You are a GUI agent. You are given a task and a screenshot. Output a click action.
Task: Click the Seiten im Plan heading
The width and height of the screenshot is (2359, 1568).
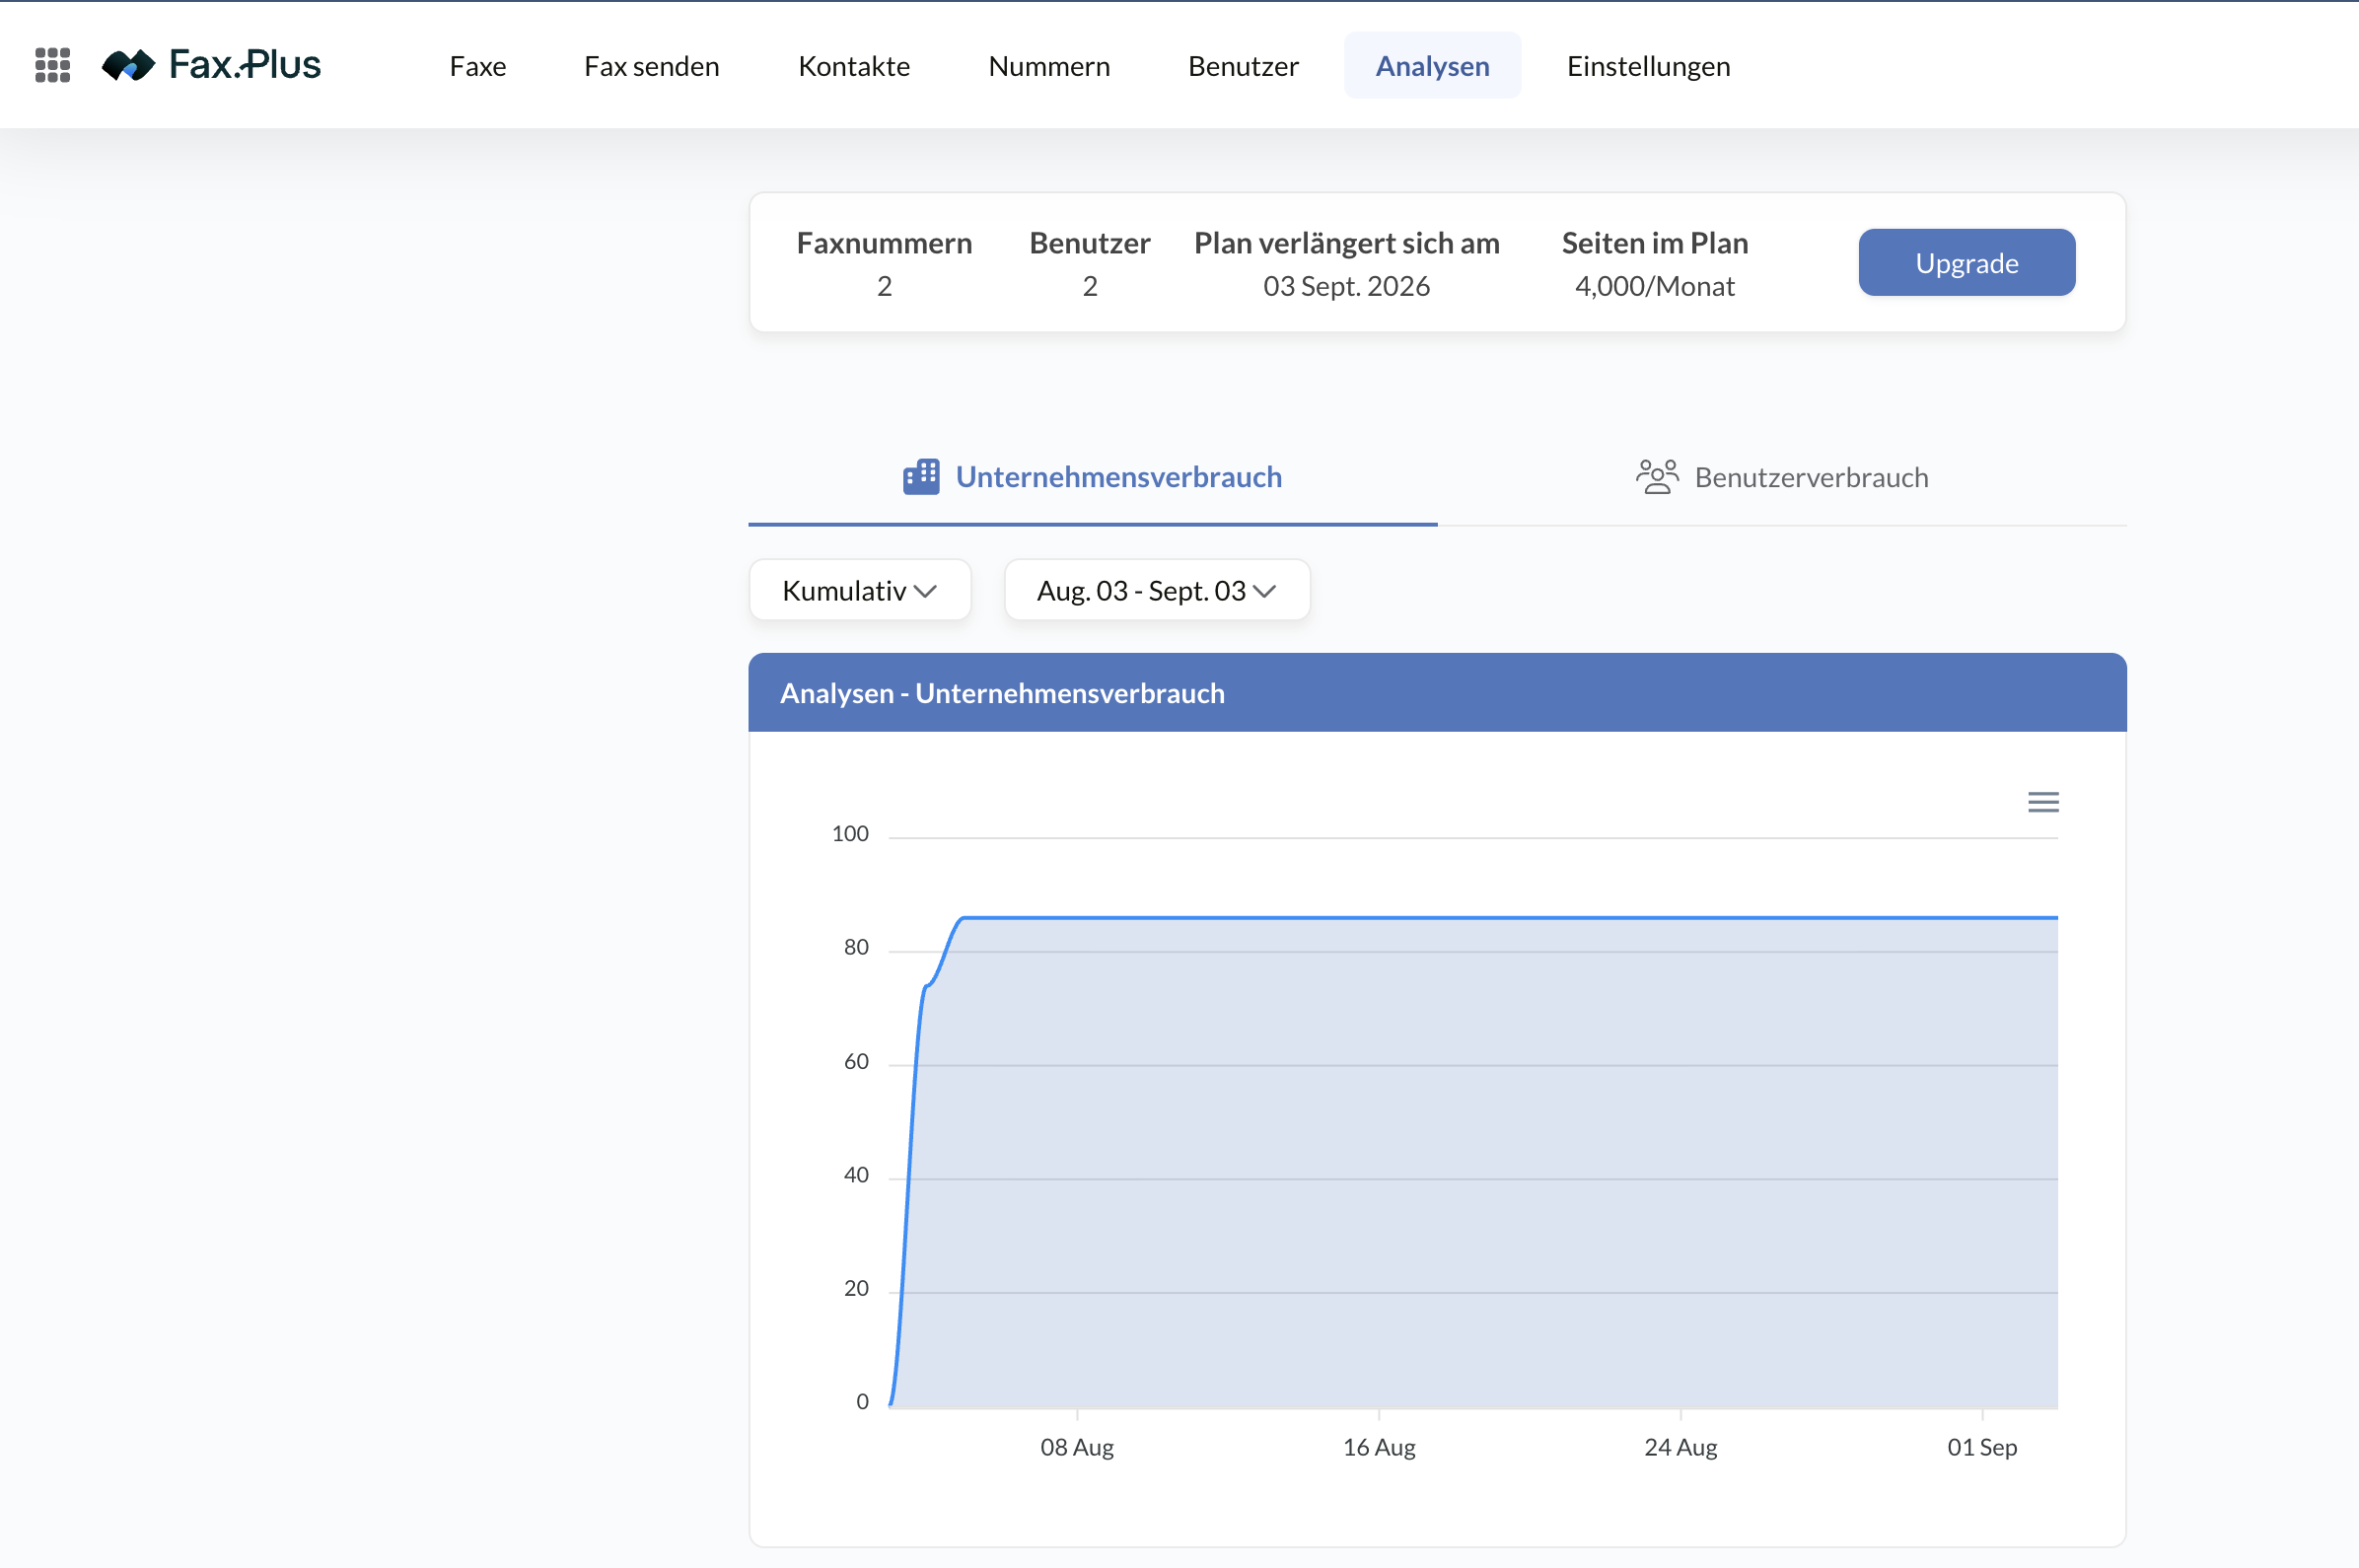[1654, 243]
